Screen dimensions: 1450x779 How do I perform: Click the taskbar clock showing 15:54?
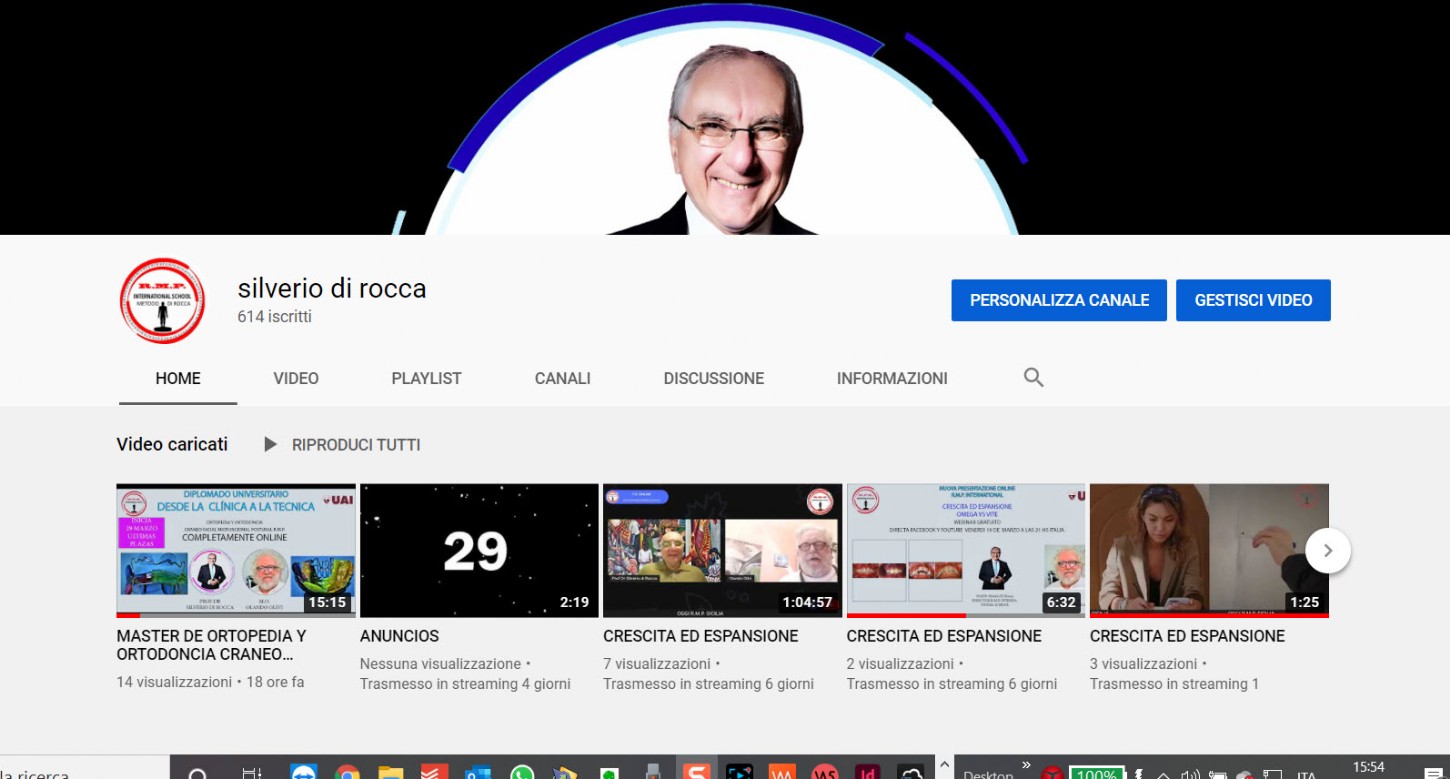1368,768
